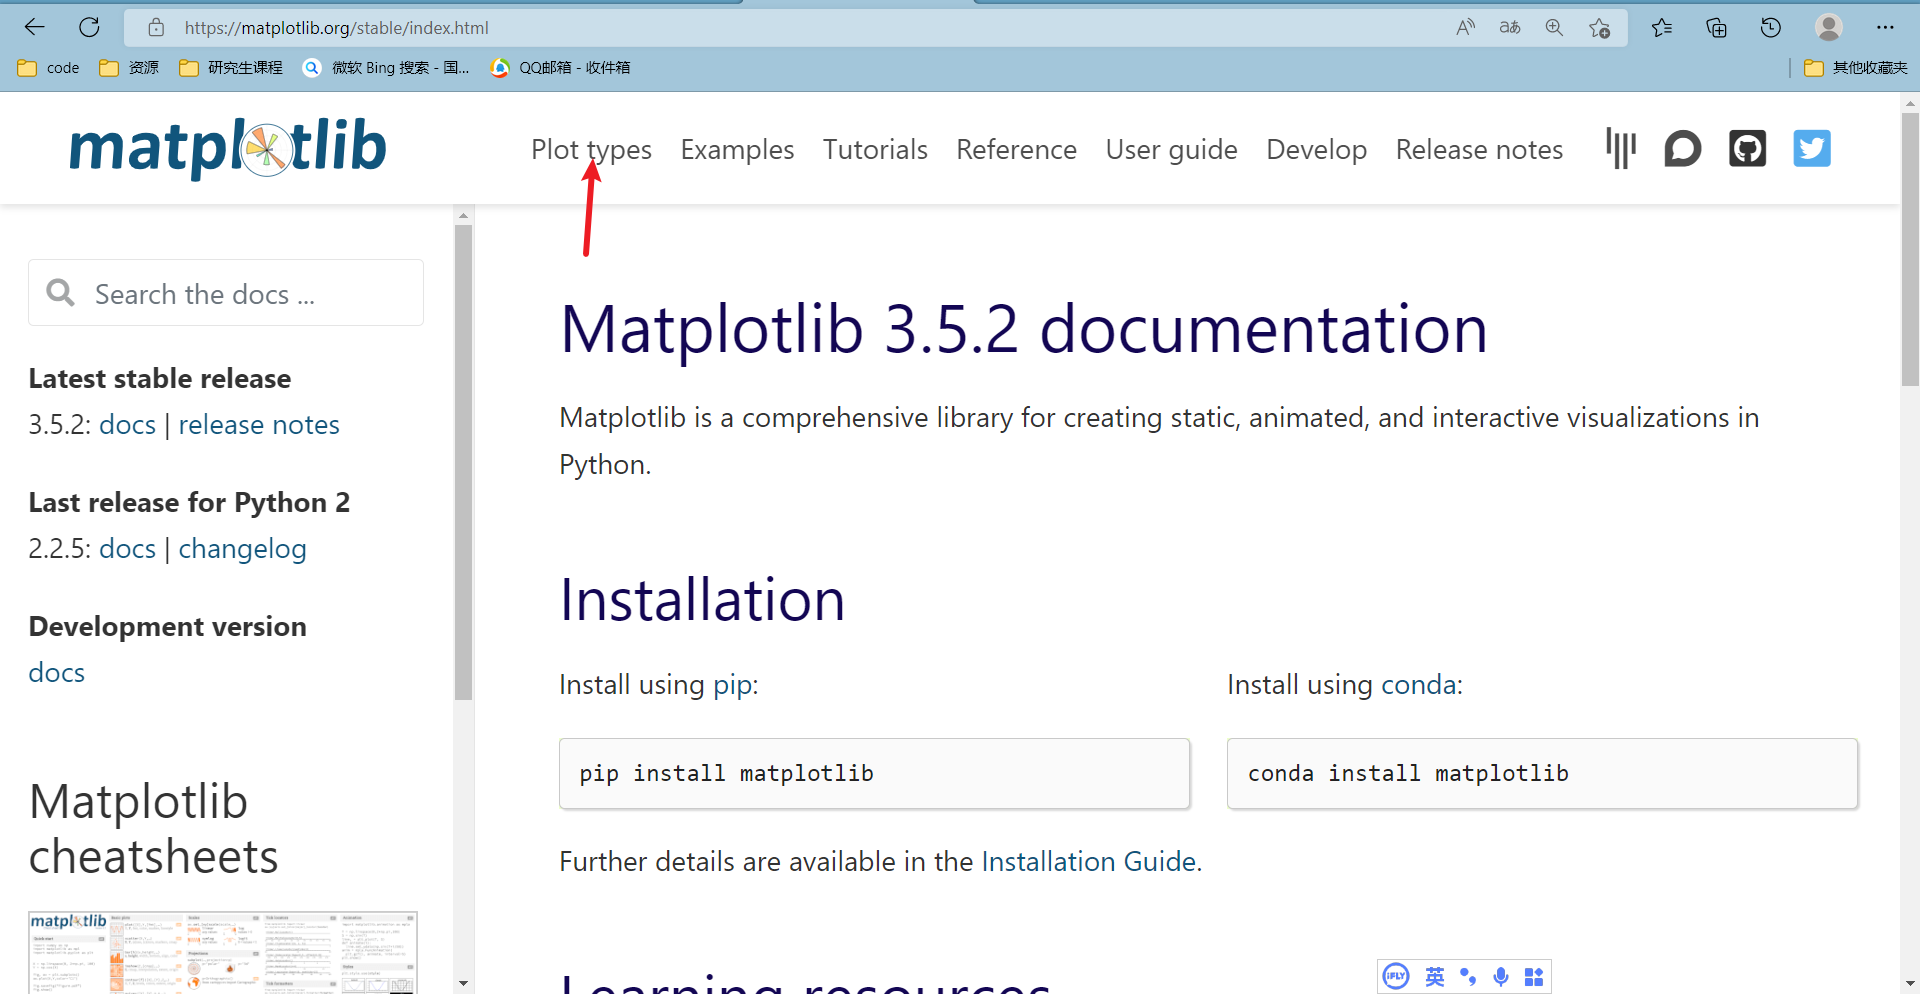
Task: Refresh the matplotlib page
Action: tap(89, 27)
